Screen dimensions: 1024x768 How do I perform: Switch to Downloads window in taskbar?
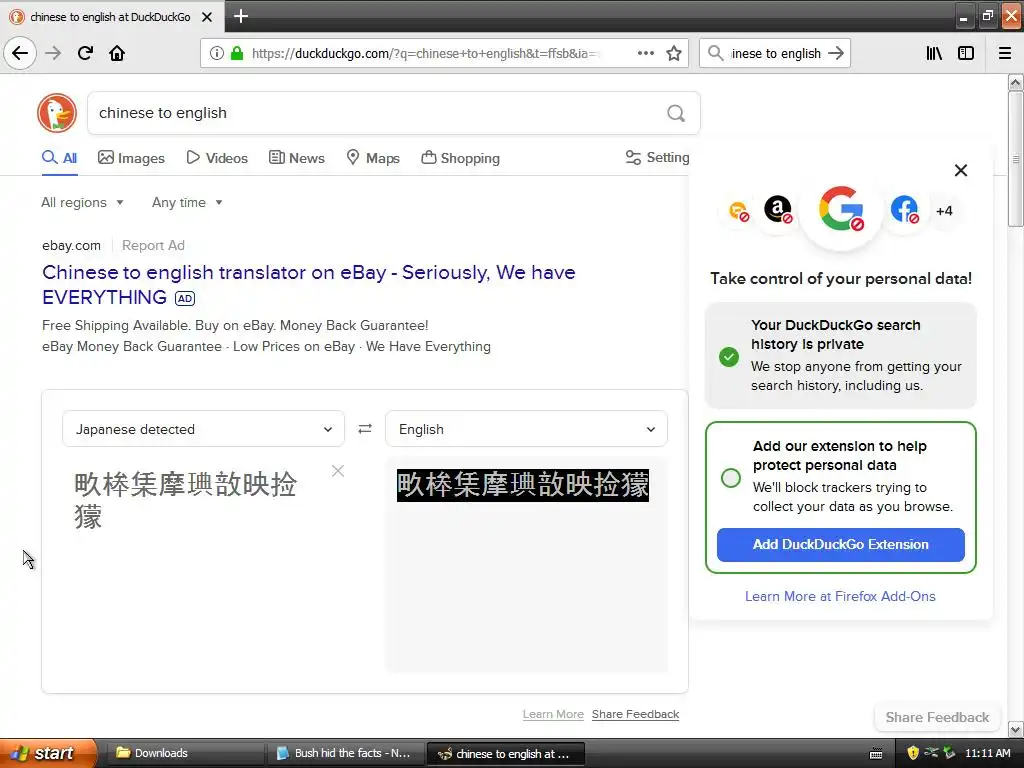click(184, 753)
